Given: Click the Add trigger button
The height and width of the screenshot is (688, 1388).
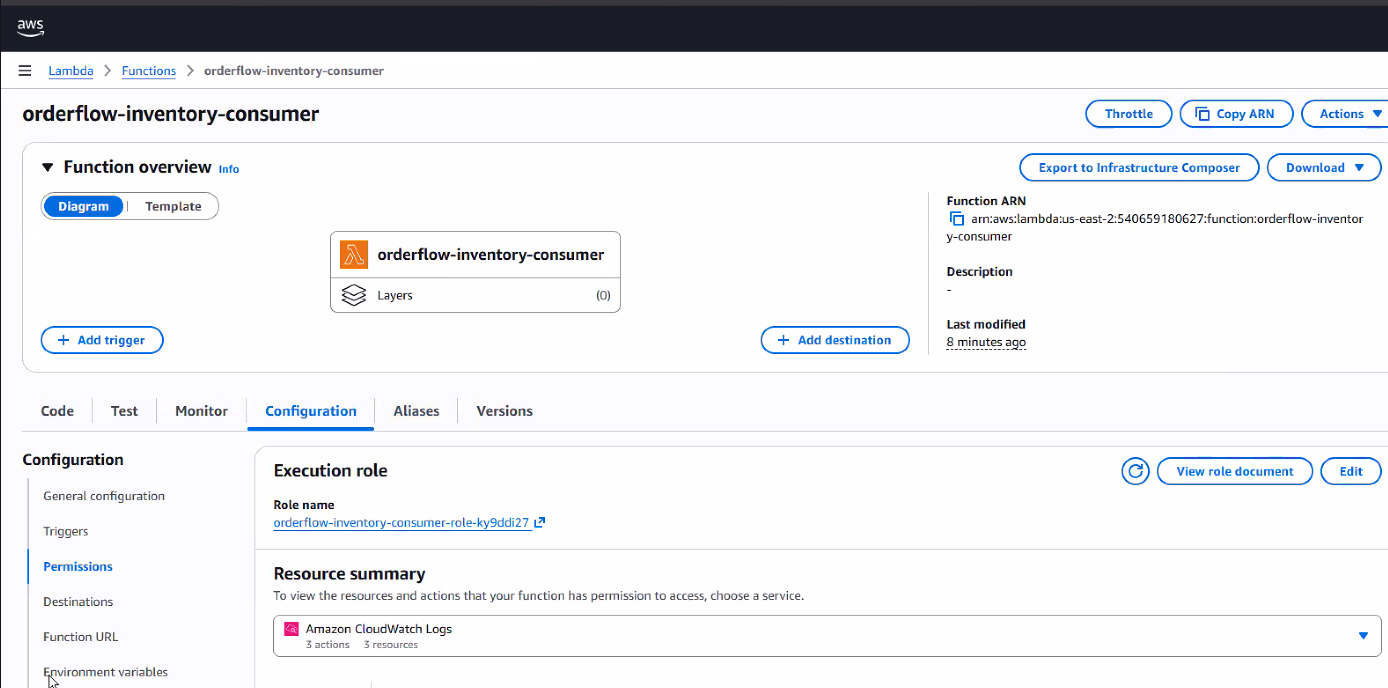Looking at the screenshot, I should (x=102, y=340).
